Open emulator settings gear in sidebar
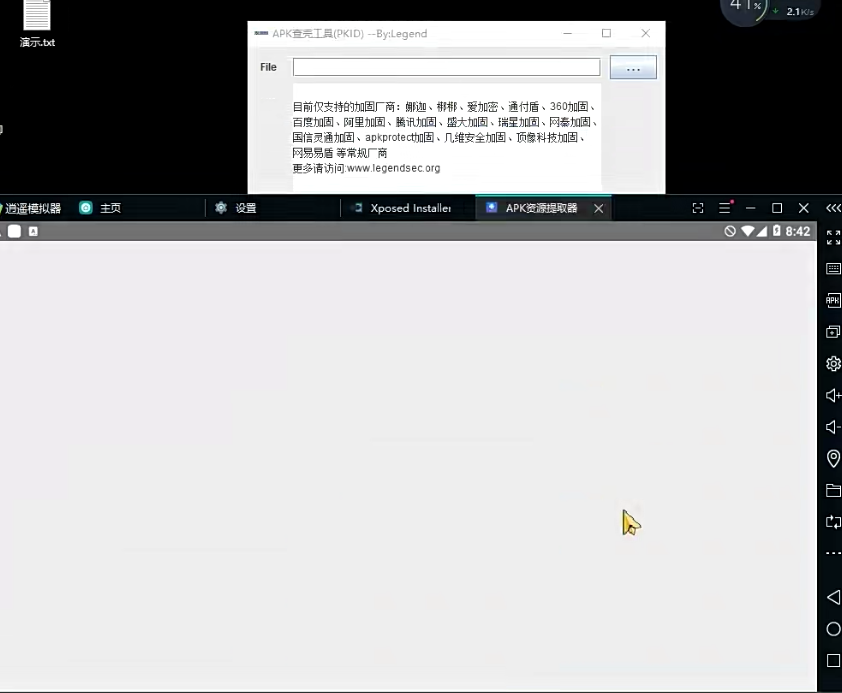 pos(833,364)
